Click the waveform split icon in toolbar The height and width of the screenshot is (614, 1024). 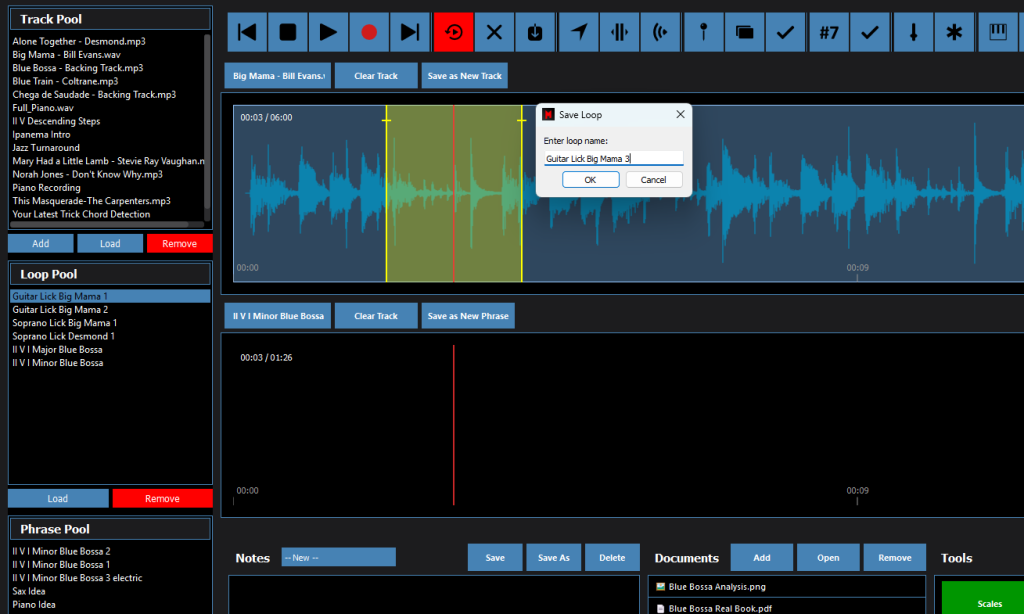(619, 32)
